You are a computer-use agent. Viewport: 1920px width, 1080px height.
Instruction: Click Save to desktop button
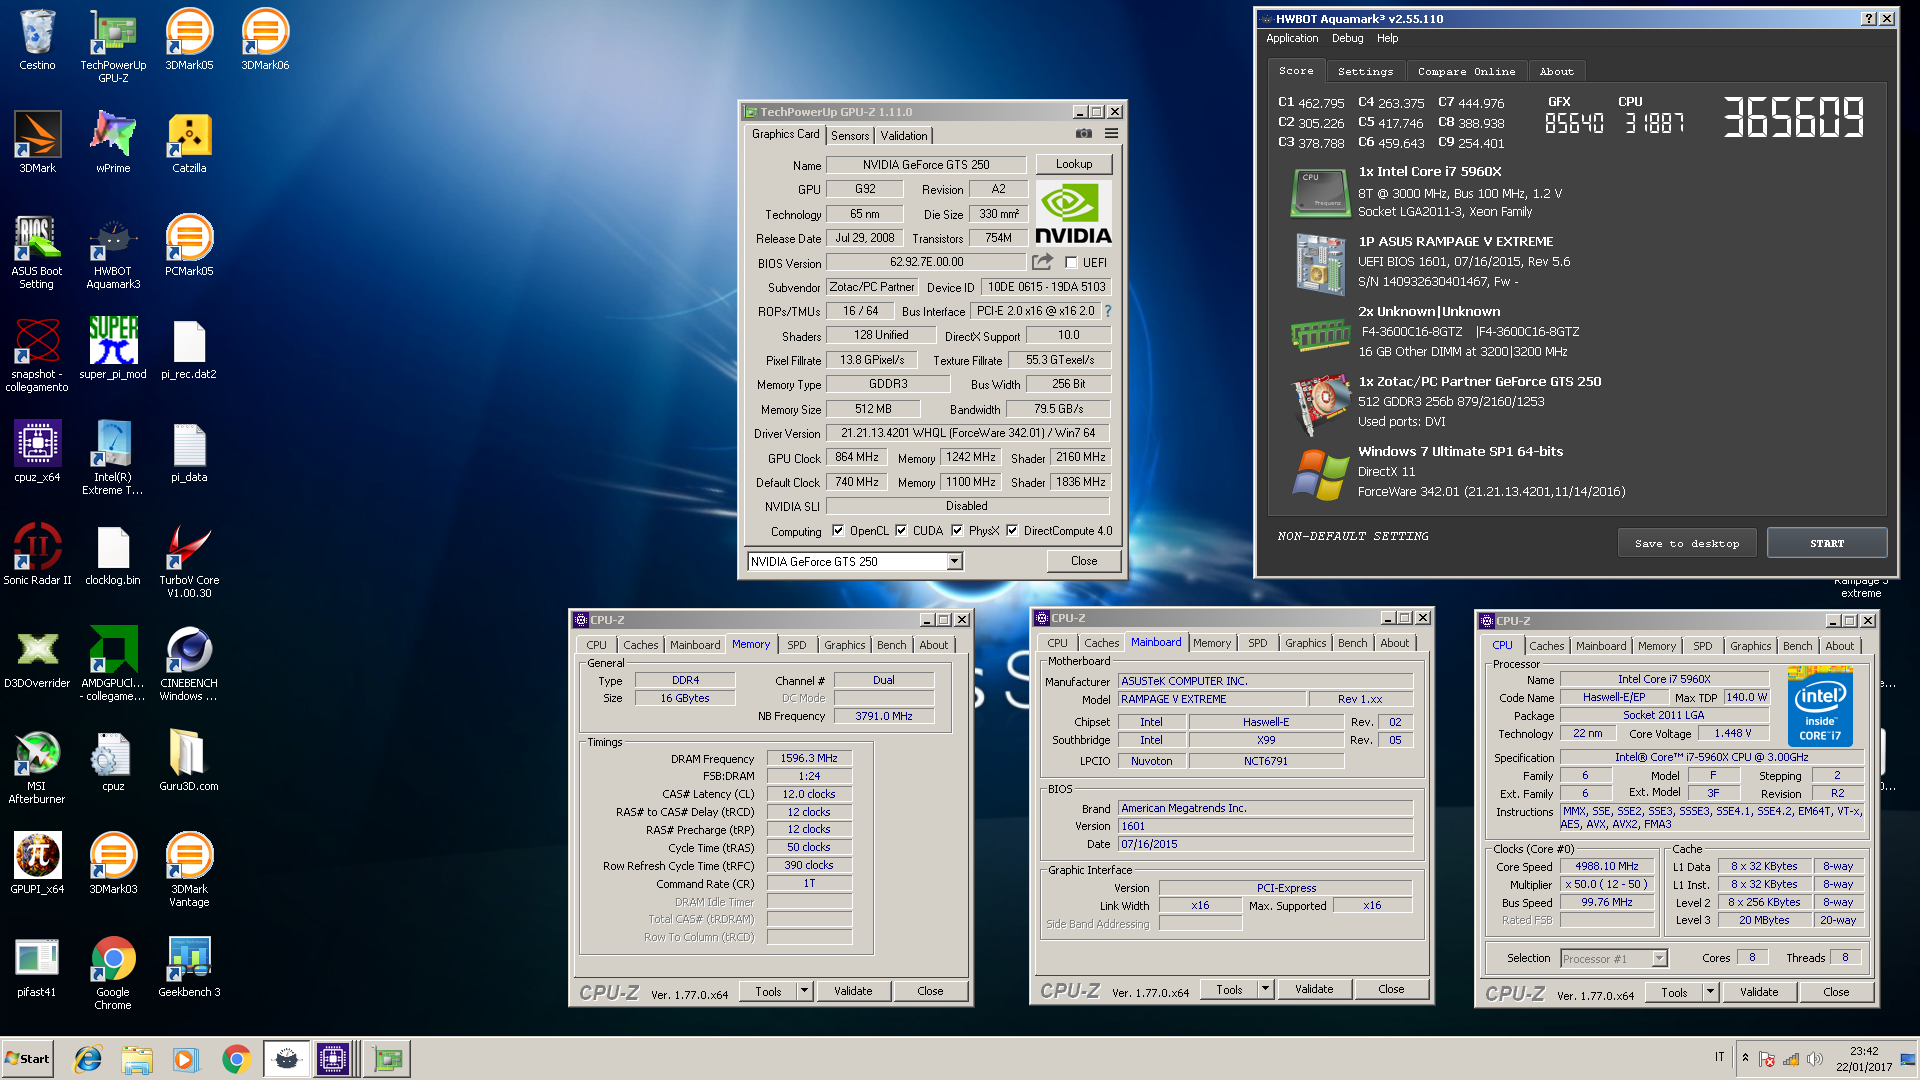pyautogui.click(x=1687, y=543)
